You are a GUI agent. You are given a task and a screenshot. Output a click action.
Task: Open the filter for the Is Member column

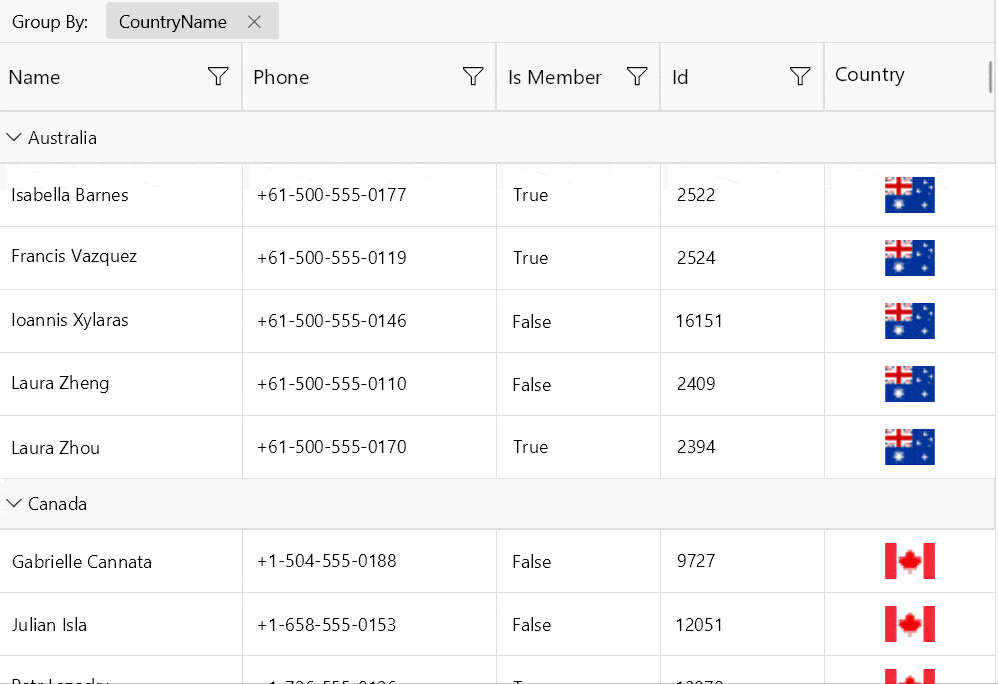[x=637, y=76]
